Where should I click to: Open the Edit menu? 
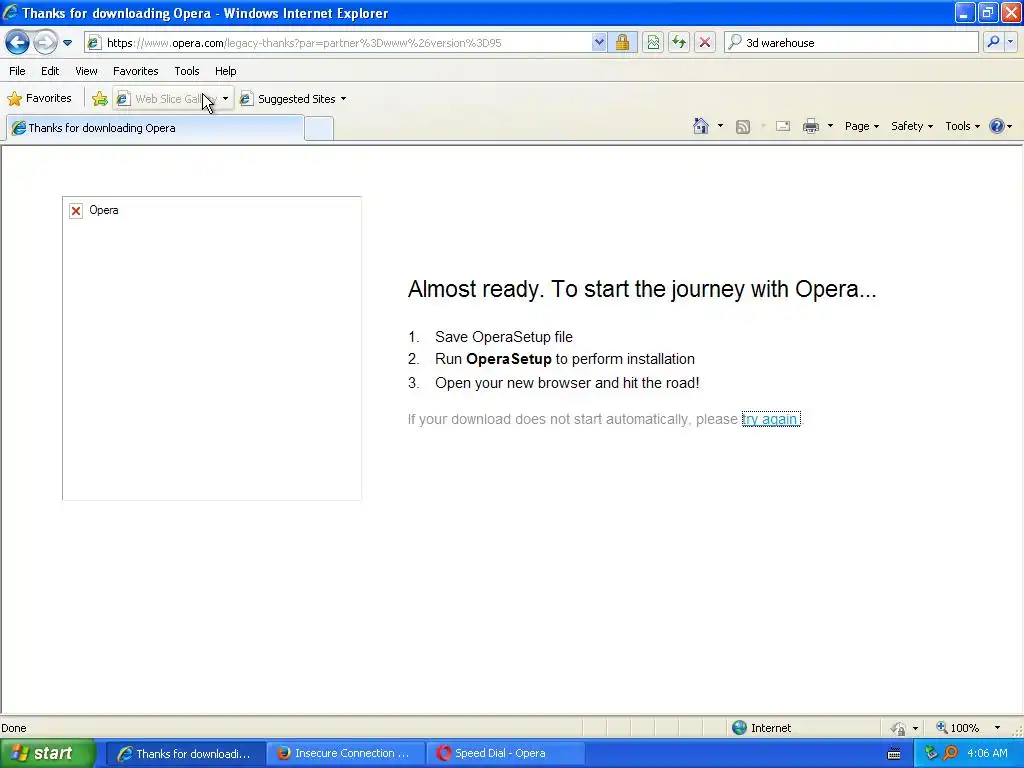click(50, 71)
